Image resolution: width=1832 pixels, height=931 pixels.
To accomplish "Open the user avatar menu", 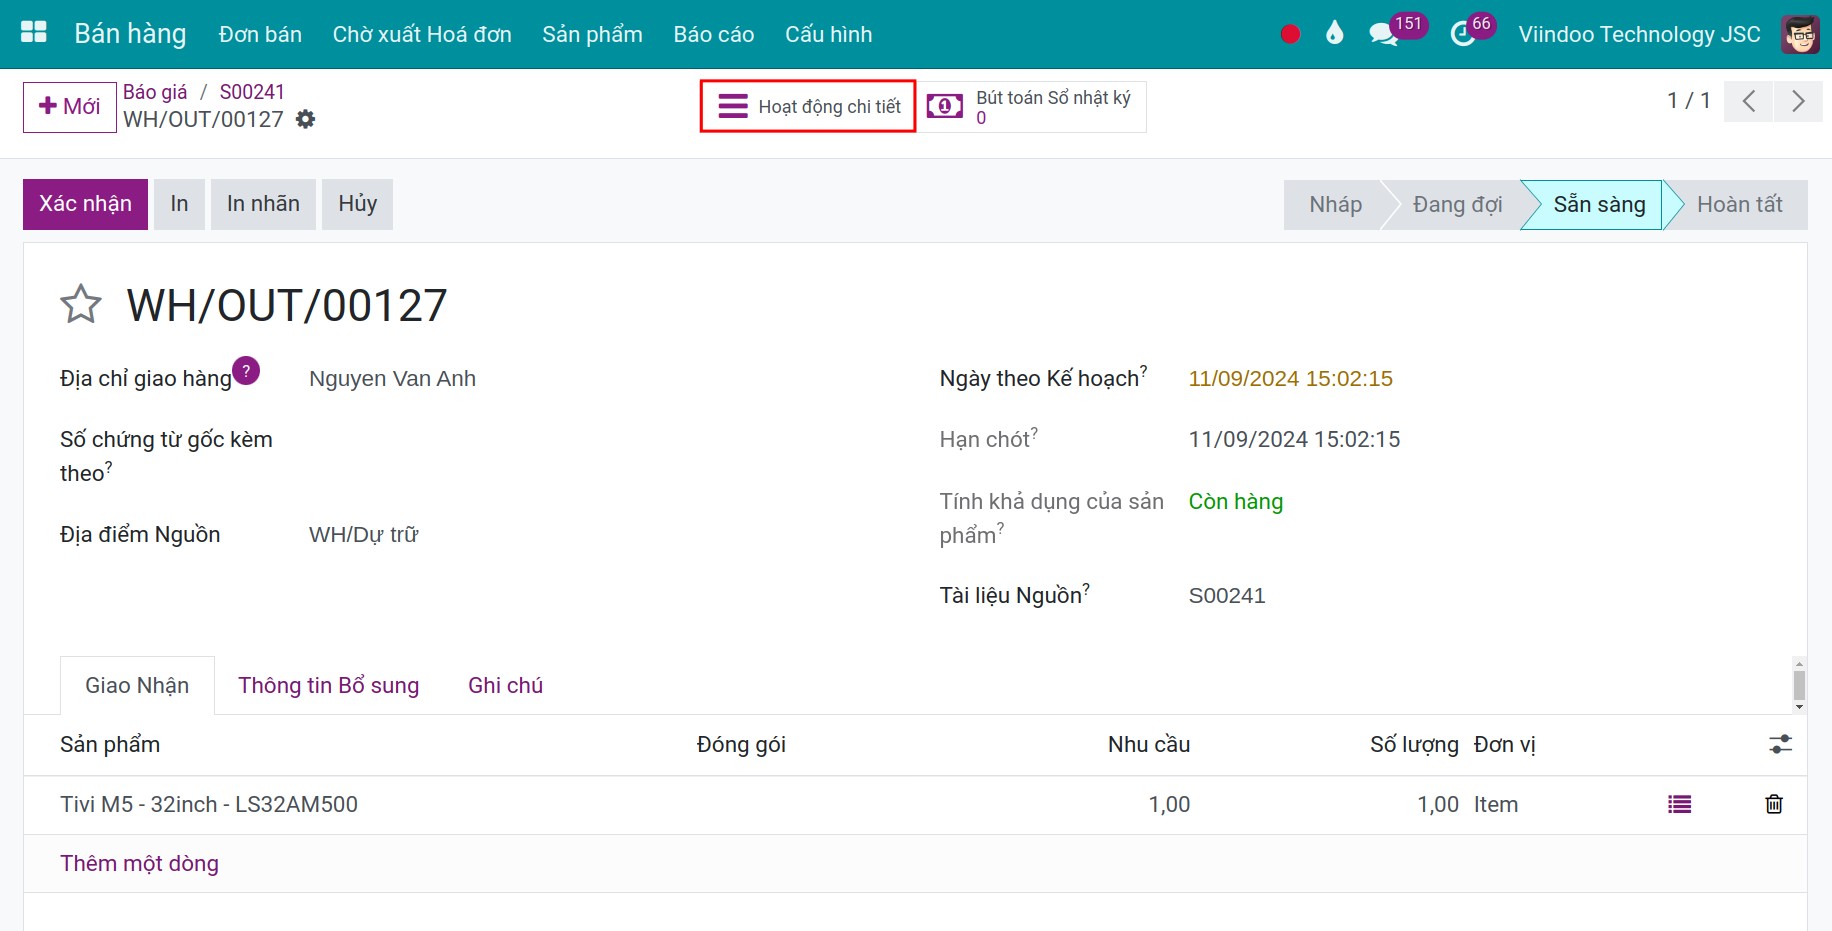I will click(x=1800, y=34).
